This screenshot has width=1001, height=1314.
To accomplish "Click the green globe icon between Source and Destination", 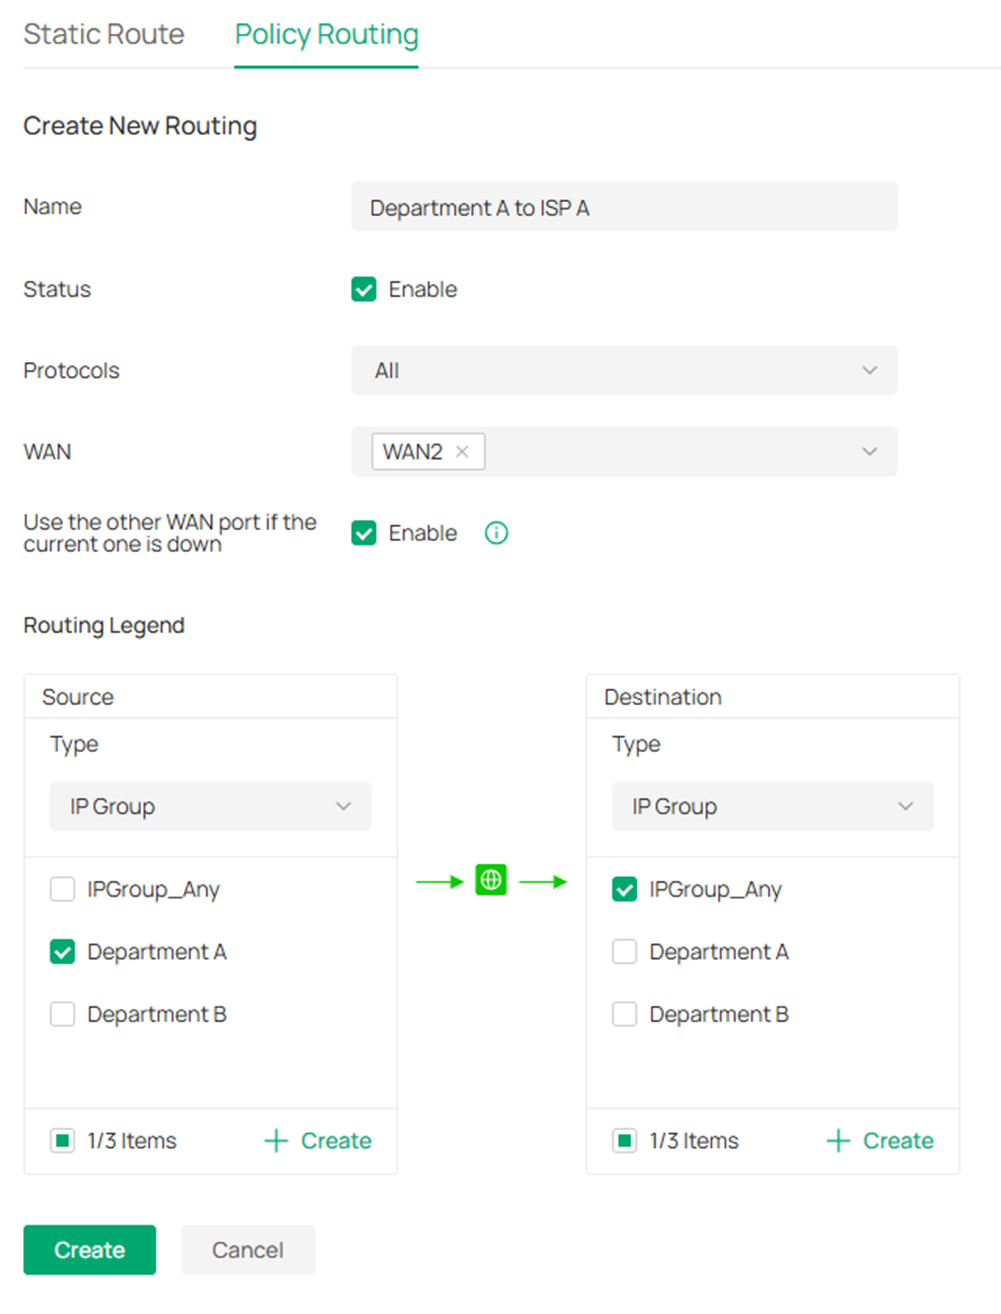I will point(489,879).
